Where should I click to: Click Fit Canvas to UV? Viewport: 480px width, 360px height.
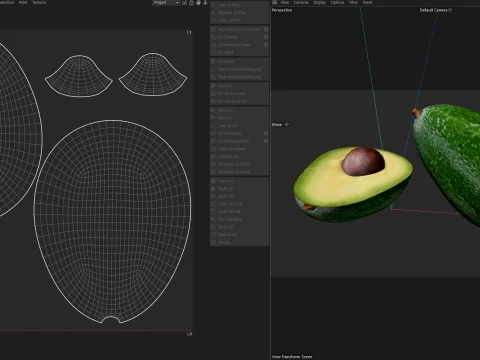tap(239, 101)
